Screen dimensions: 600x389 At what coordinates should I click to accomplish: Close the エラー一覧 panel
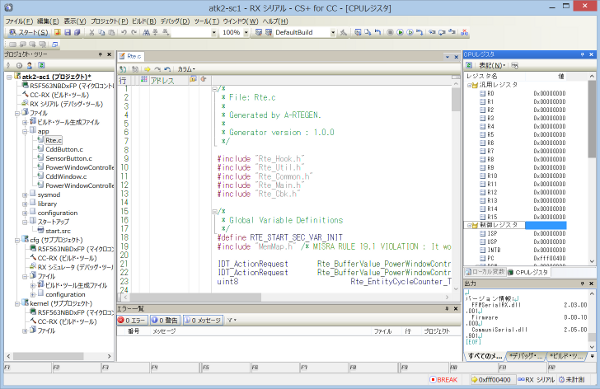coord(456,309)
